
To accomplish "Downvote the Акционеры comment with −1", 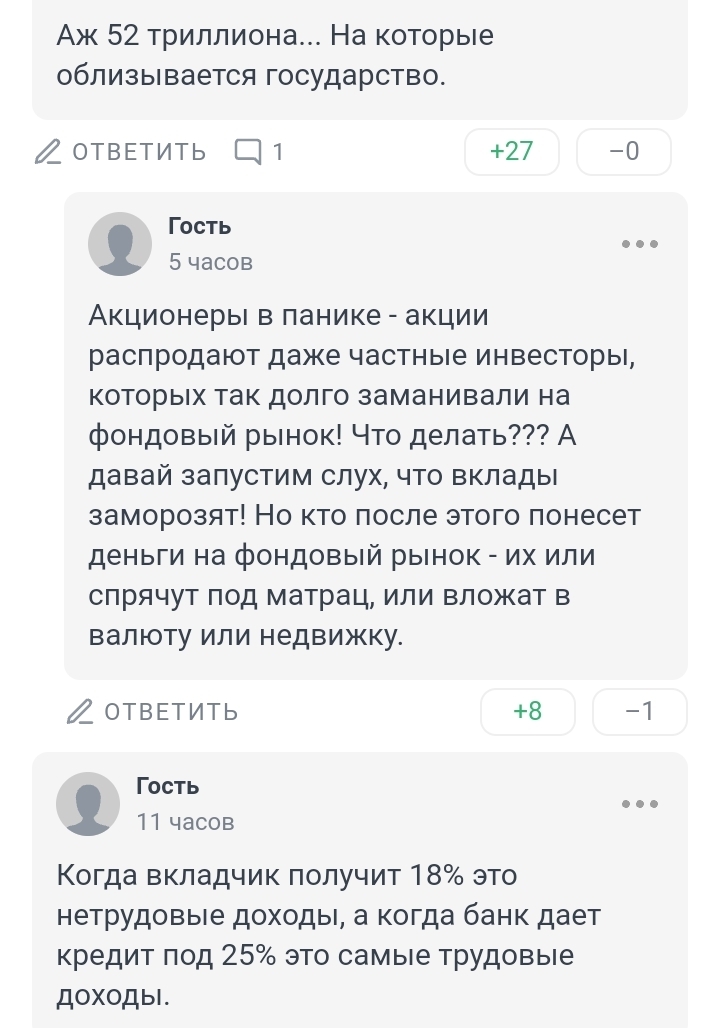I will click(x=640, y=712).
